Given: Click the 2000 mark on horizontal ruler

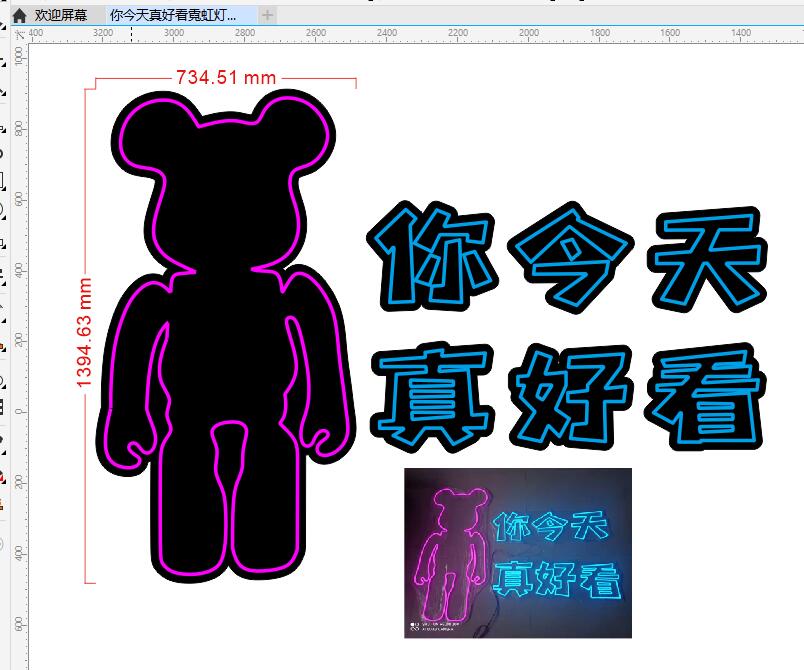Looking at the screenshot, I should pos(529,33).
